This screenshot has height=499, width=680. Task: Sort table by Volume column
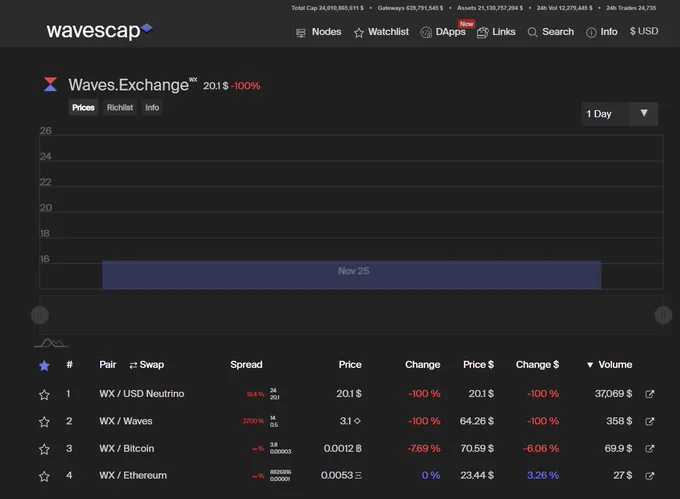[x=609, y=365]
